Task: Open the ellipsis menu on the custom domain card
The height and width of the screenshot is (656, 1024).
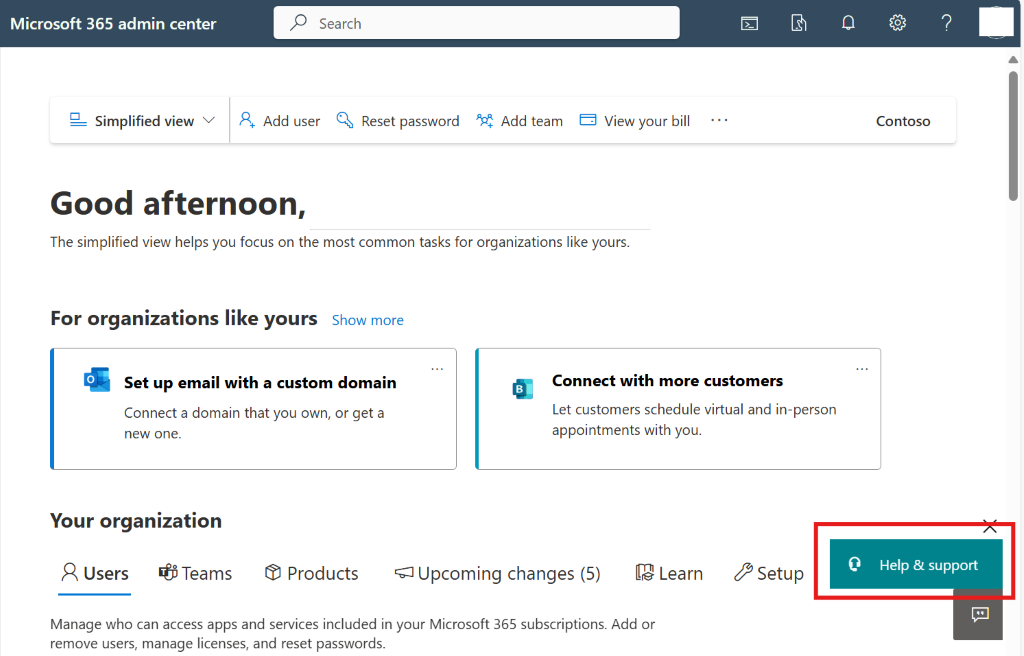Action: 437,369
